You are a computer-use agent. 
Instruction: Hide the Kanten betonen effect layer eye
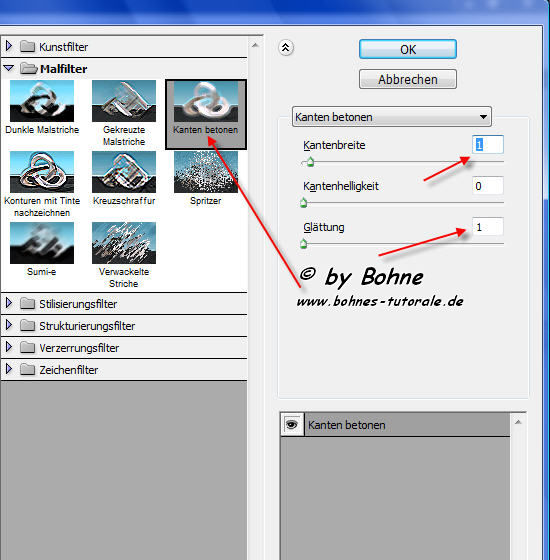click(x=292, y=425)
